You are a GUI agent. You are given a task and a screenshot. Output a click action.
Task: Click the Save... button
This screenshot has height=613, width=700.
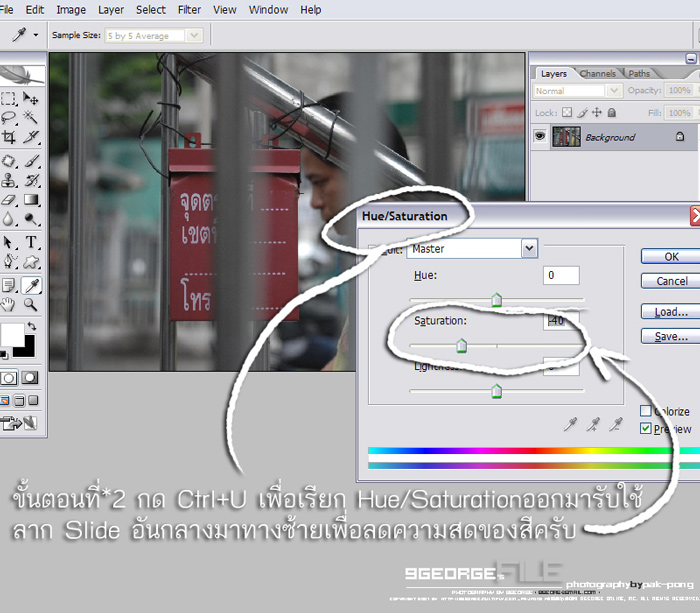[671, 336]
